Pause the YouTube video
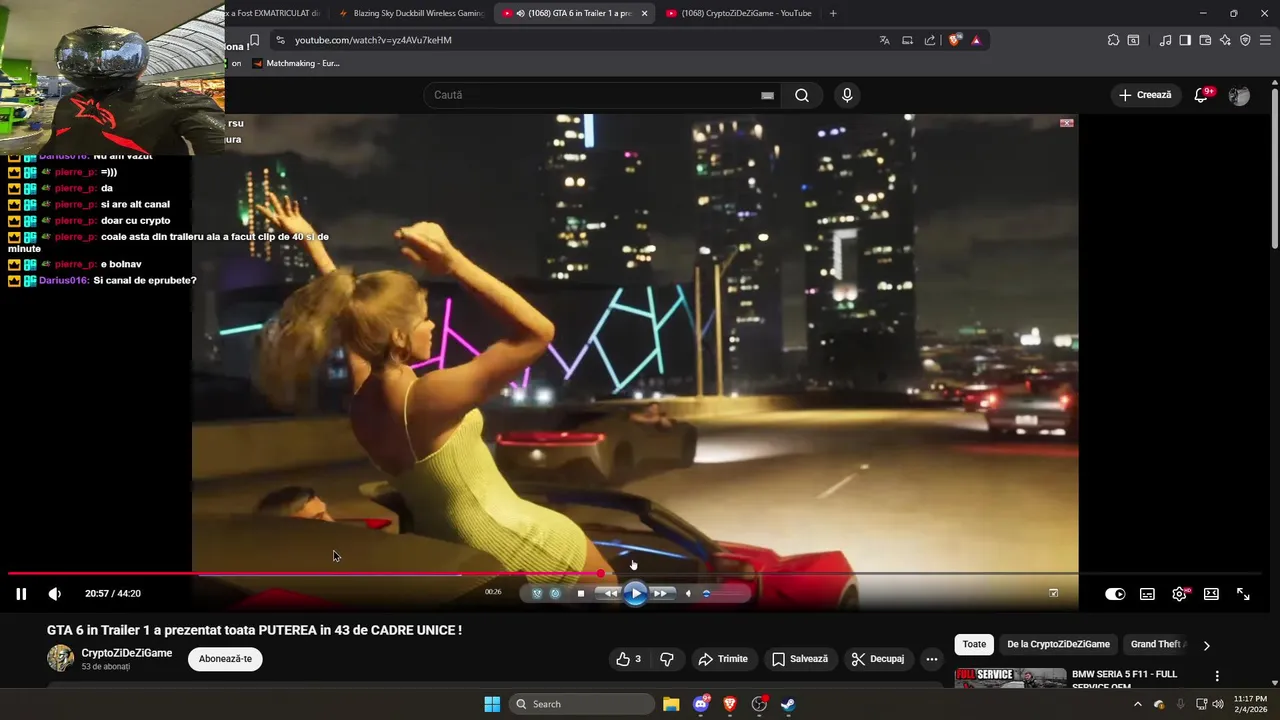This screenshot has height=720, width=1280. pyautogui.click(x=21, y=594)
